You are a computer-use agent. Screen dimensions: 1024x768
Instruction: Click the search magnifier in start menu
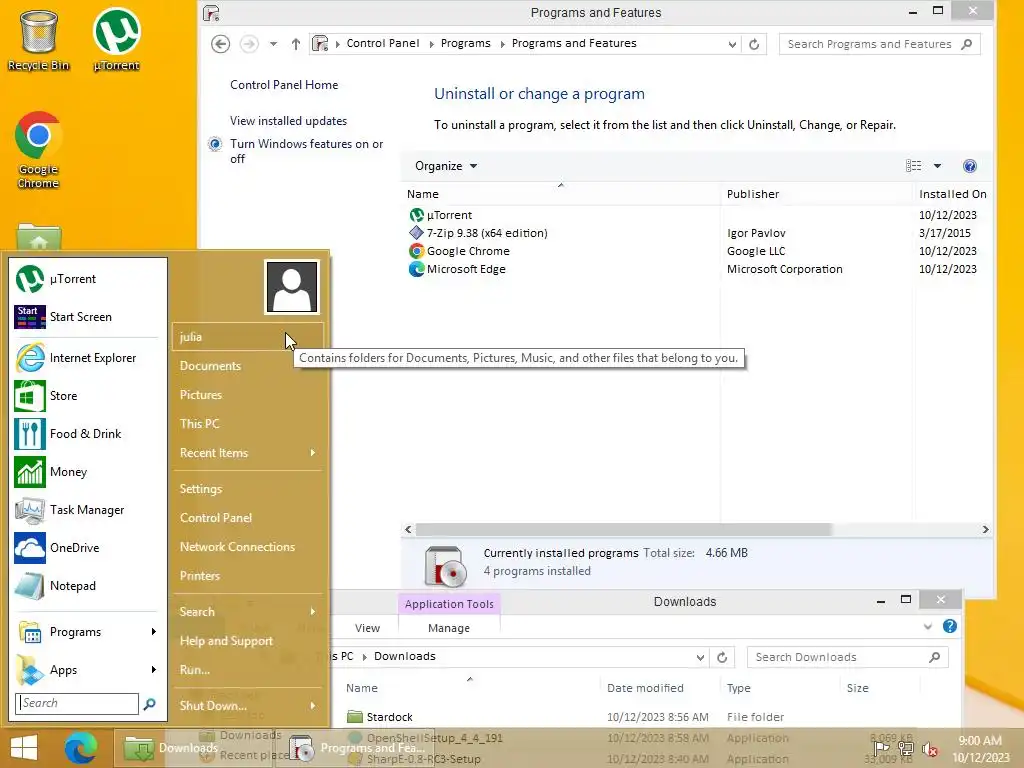(150, 703)
